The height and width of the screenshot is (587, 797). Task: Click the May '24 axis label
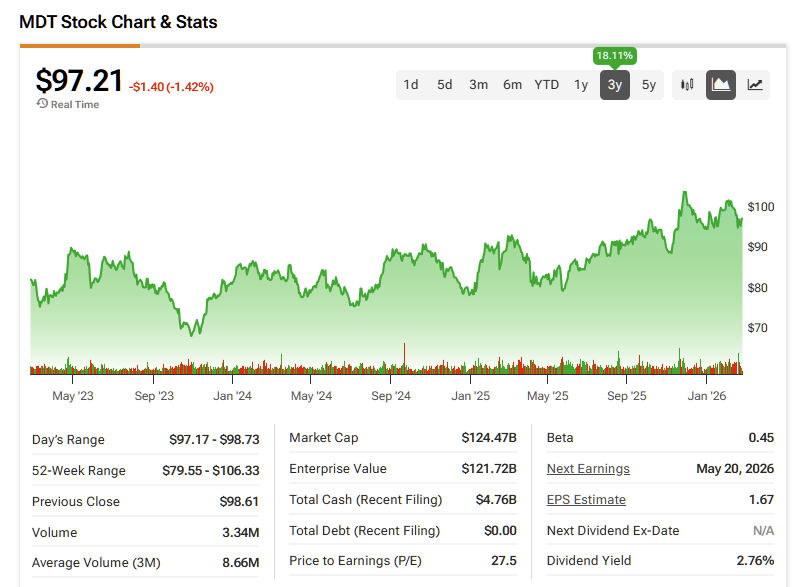coord(311,396)
